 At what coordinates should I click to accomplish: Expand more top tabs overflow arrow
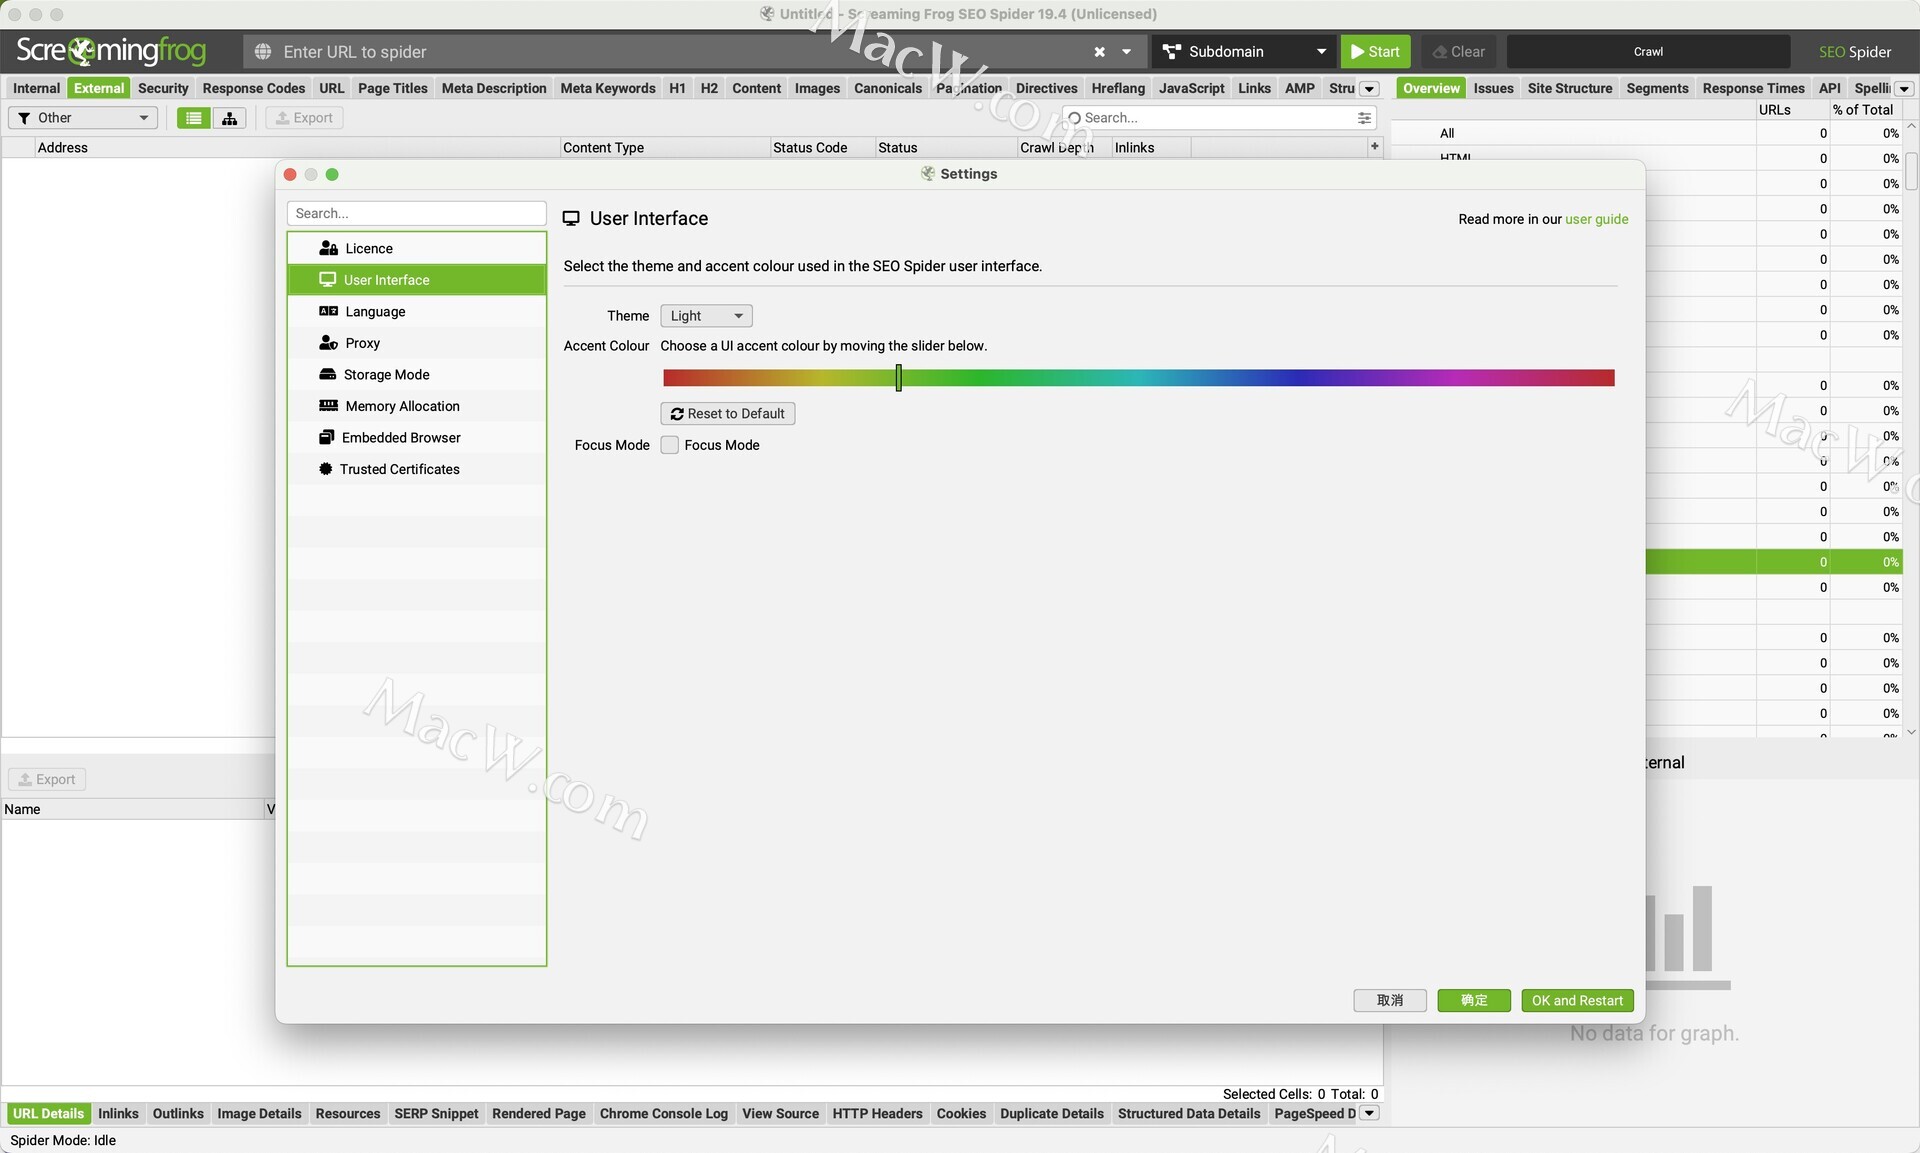tap(1369, 89)
